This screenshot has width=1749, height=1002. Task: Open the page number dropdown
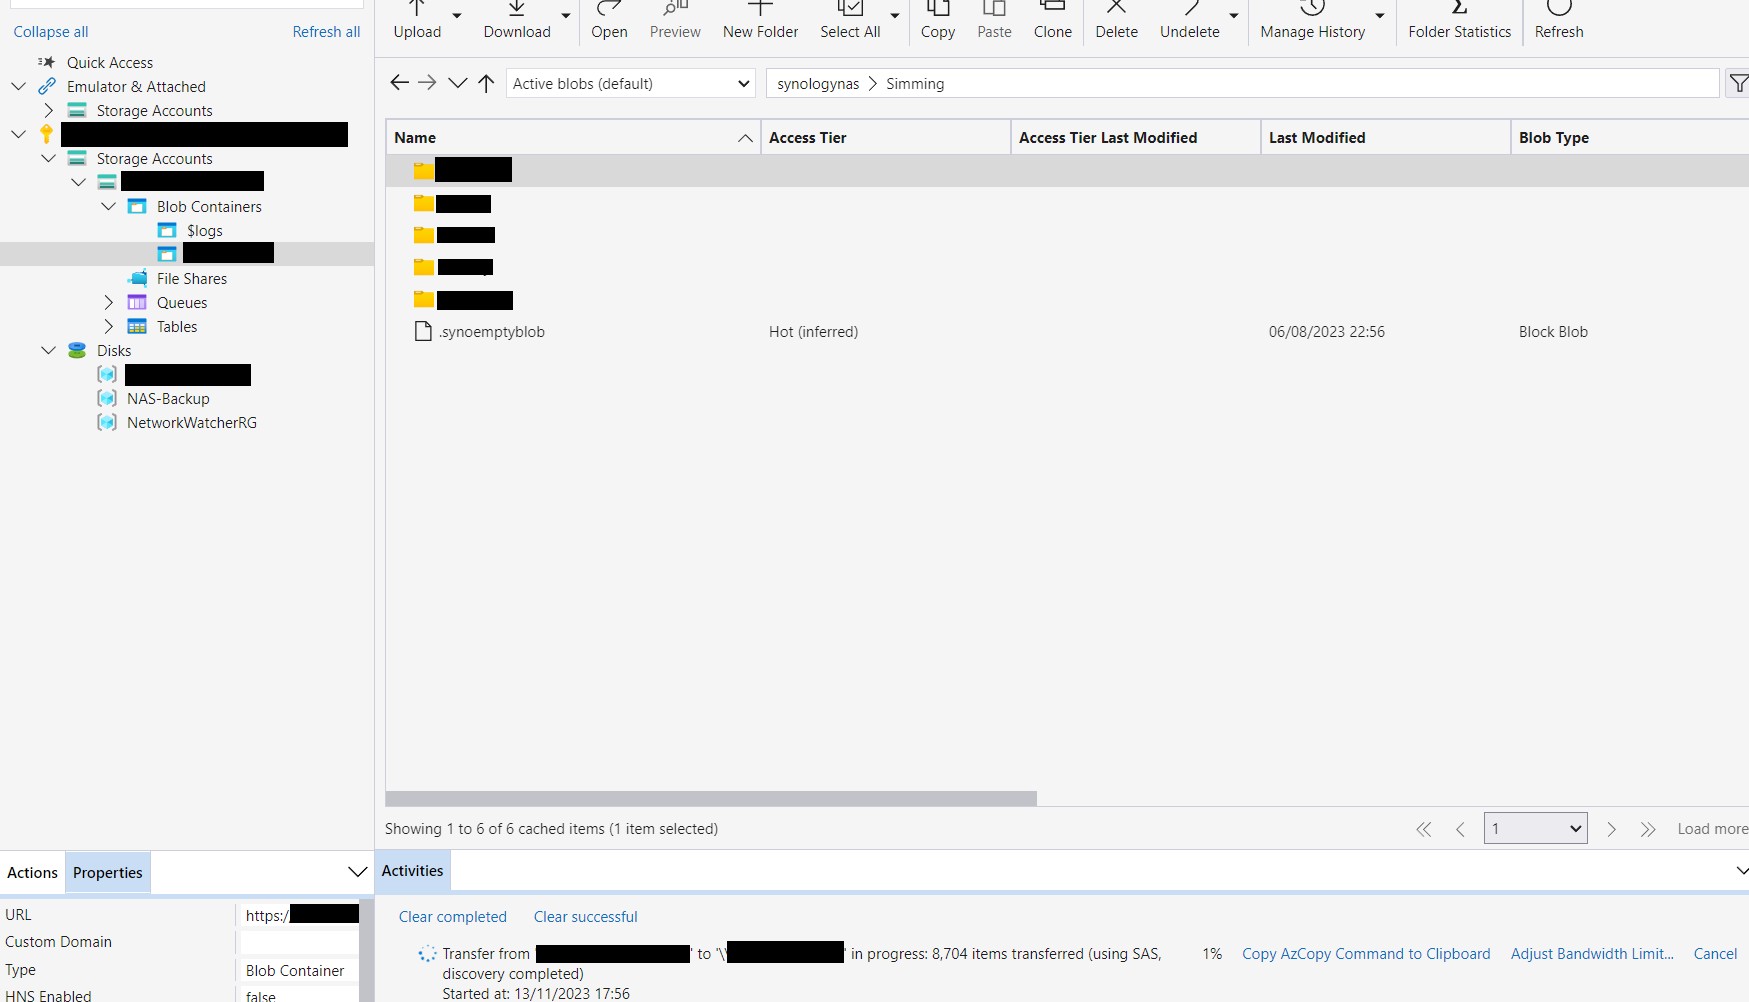click(1534, 829)
